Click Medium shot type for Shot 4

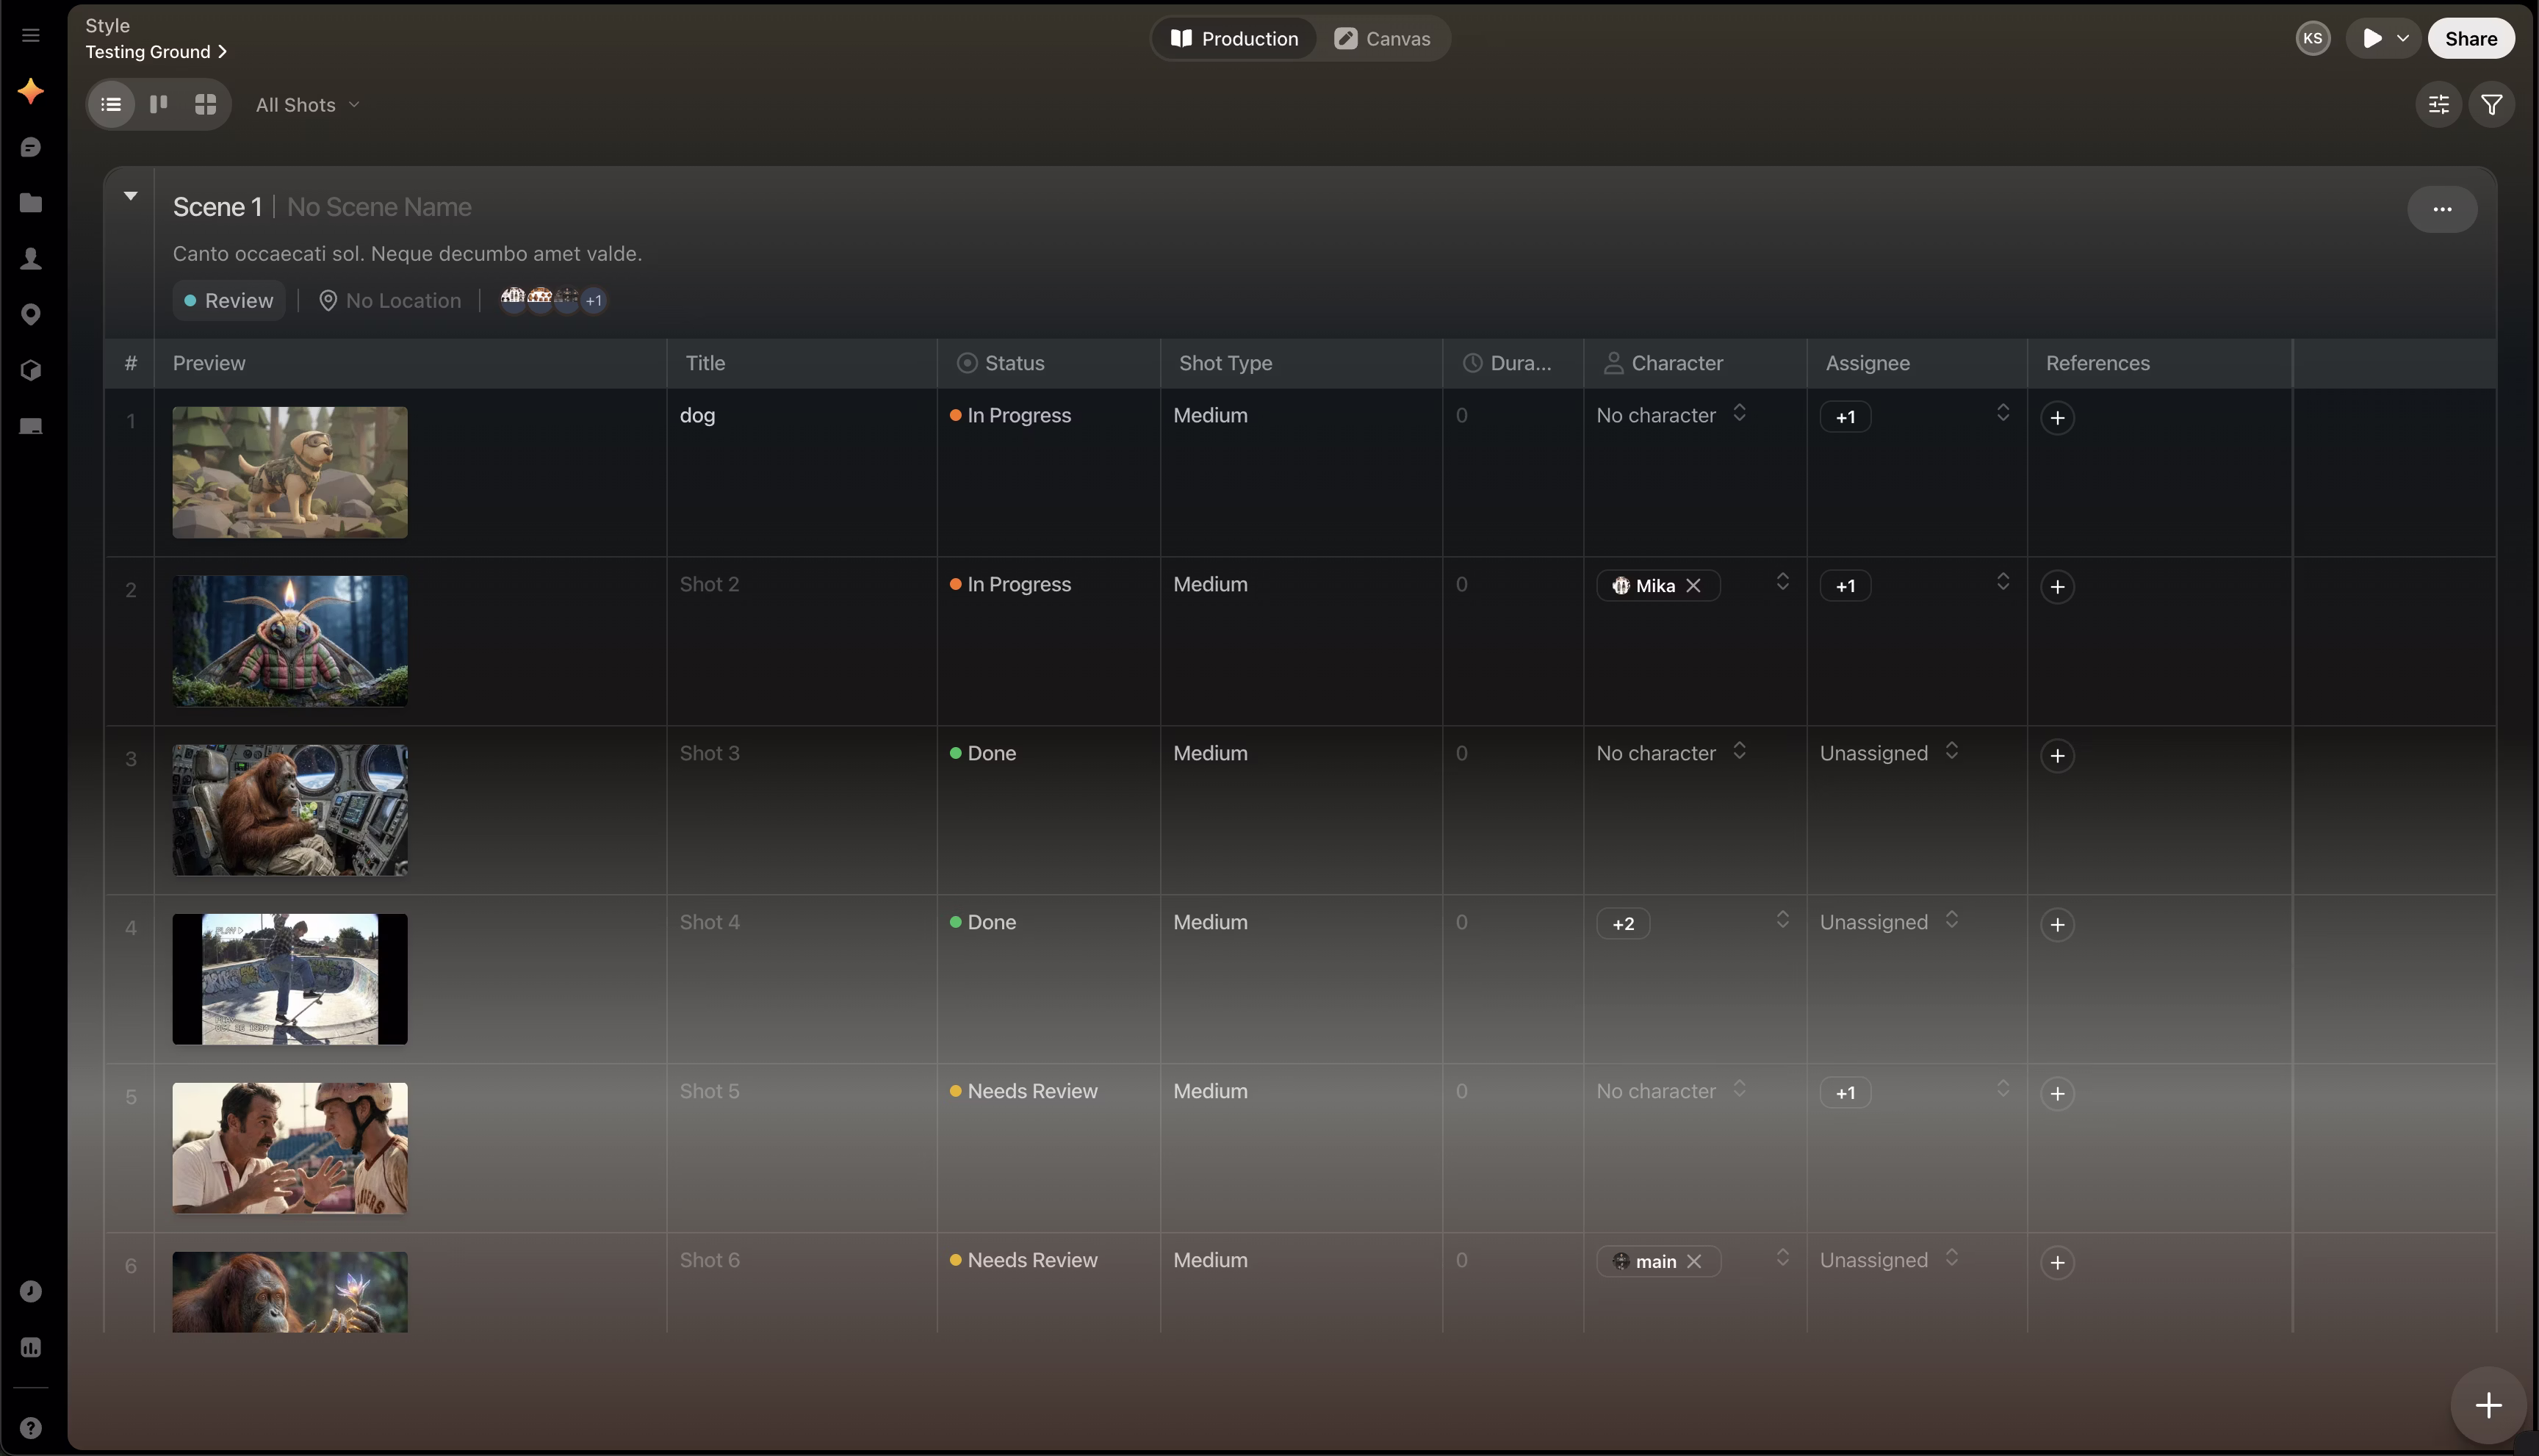tap(1210, 922)
